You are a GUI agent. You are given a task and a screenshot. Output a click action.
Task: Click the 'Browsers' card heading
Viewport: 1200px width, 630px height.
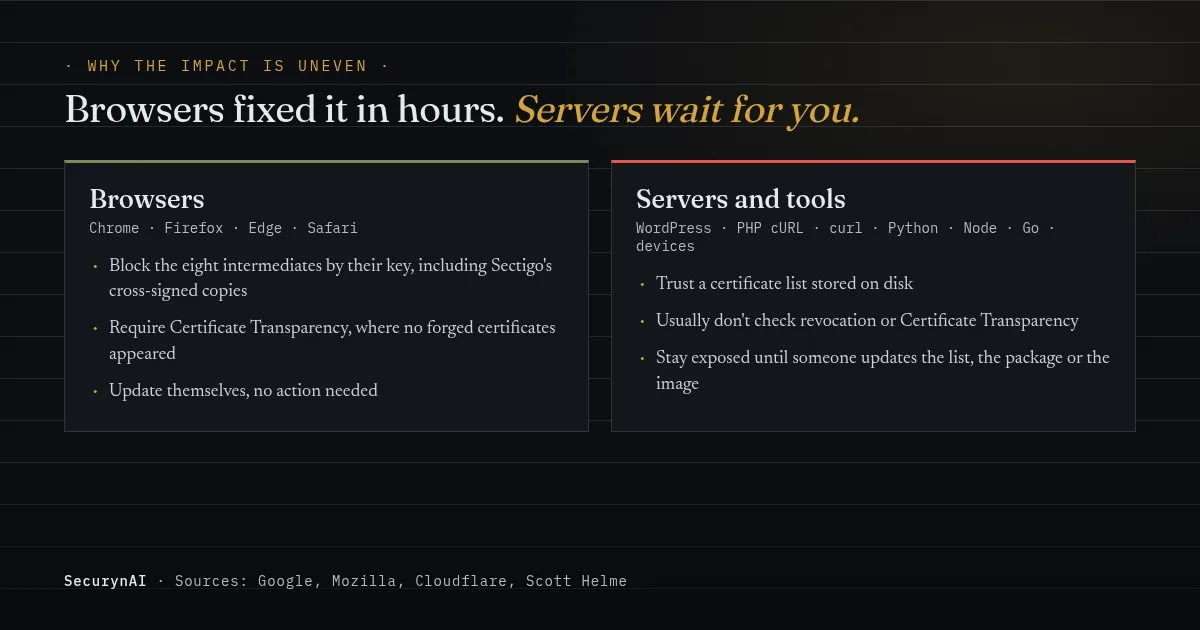[147, 198]
